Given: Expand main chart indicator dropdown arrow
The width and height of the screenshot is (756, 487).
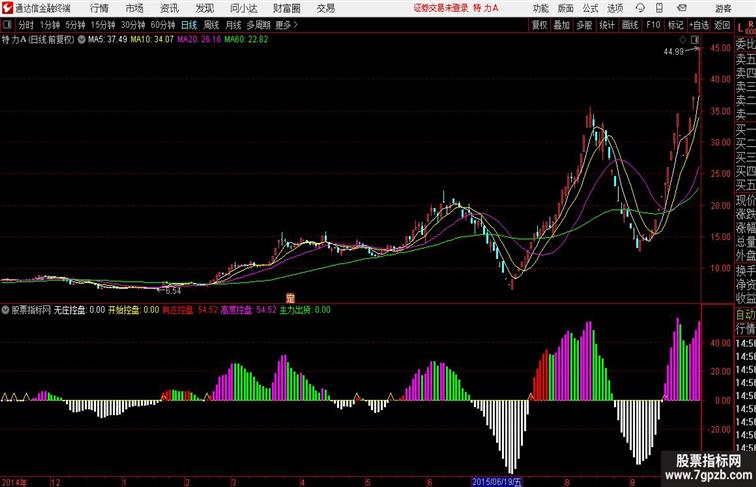Looking at the screenshot, I should (x=81, y=40).
